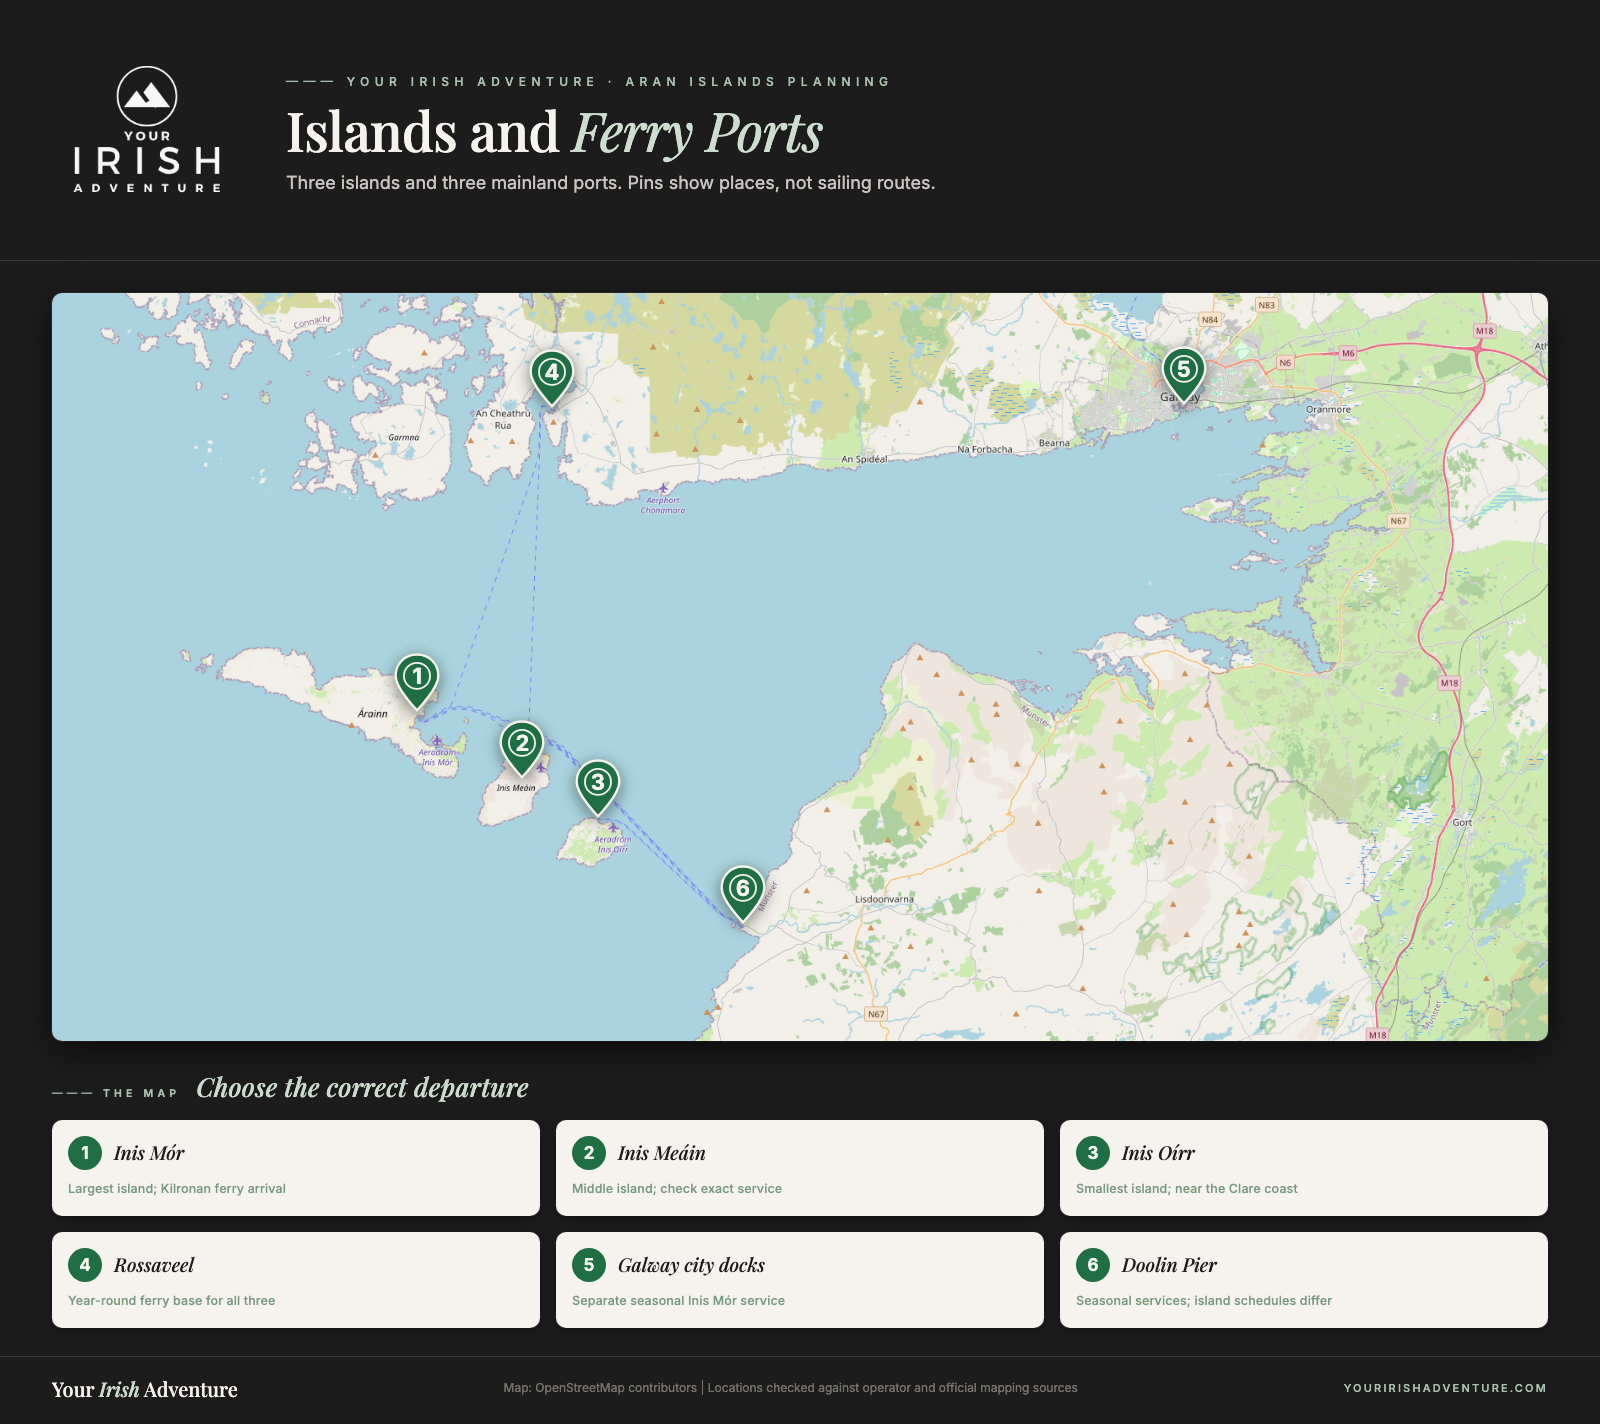Viewport: 1600px width, 1424px height.
Task: Click the Bearna map label
Action: pyautogui.click(x=1054, y=442)
